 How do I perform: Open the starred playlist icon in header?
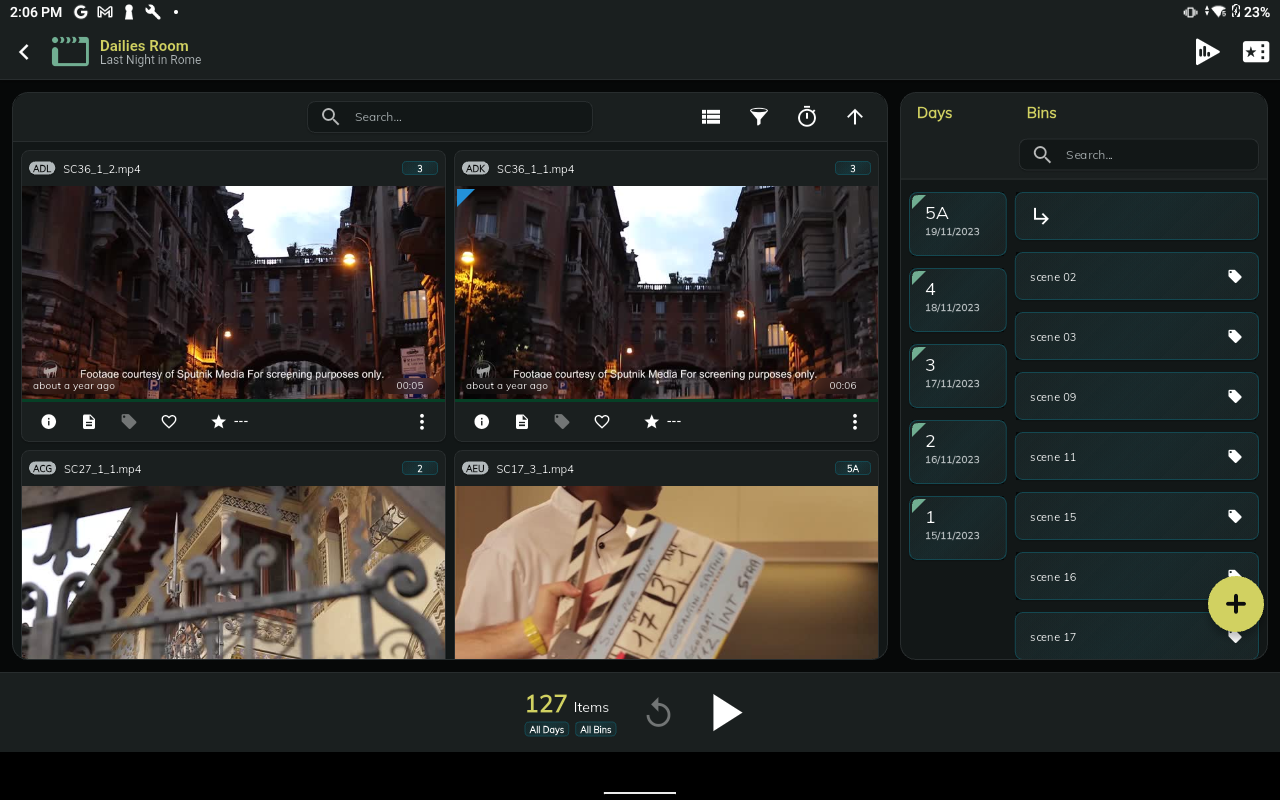click(1255, 52)
